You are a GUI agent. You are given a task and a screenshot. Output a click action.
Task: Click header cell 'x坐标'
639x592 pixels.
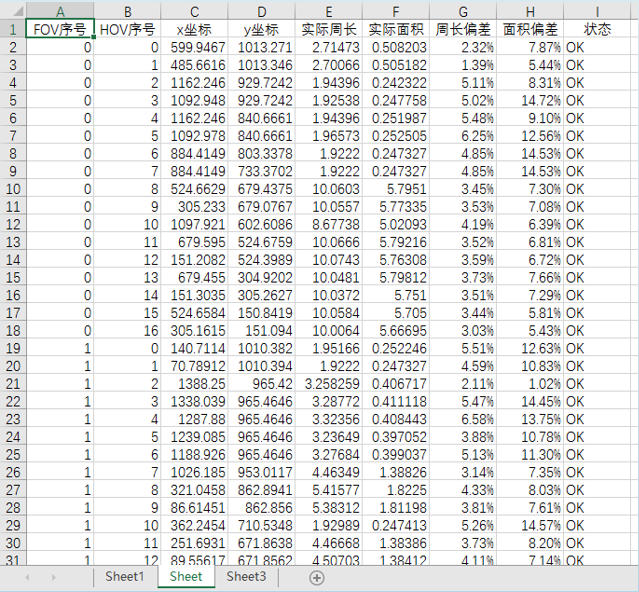[194, 29]
